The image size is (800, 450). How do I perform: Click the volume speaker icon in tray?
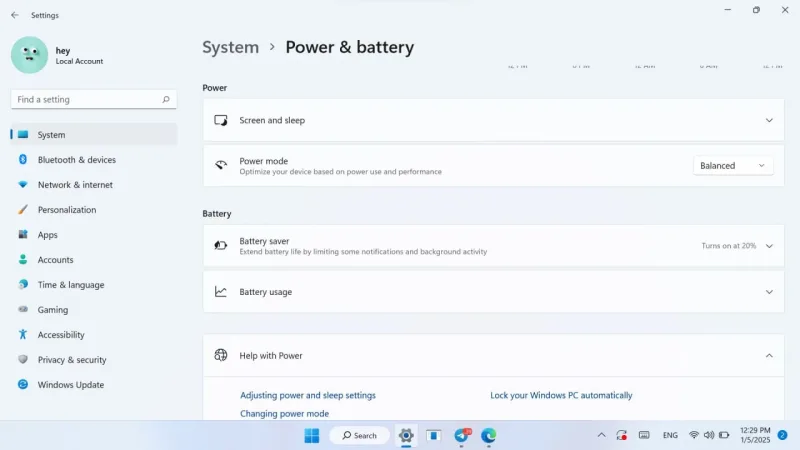709,435
